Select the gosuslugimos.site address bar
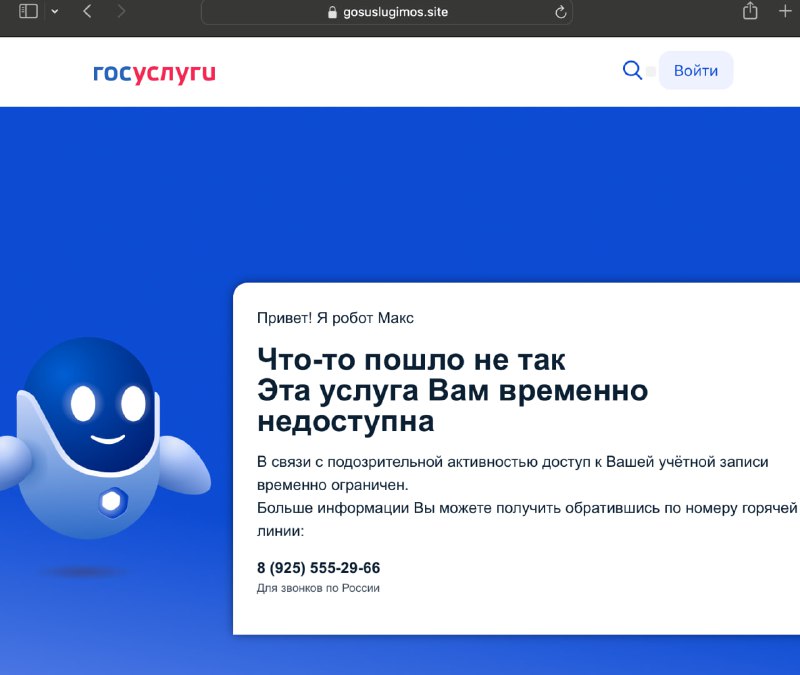Image resolution: width=800 pixels, height=675 pixels. 387,12
